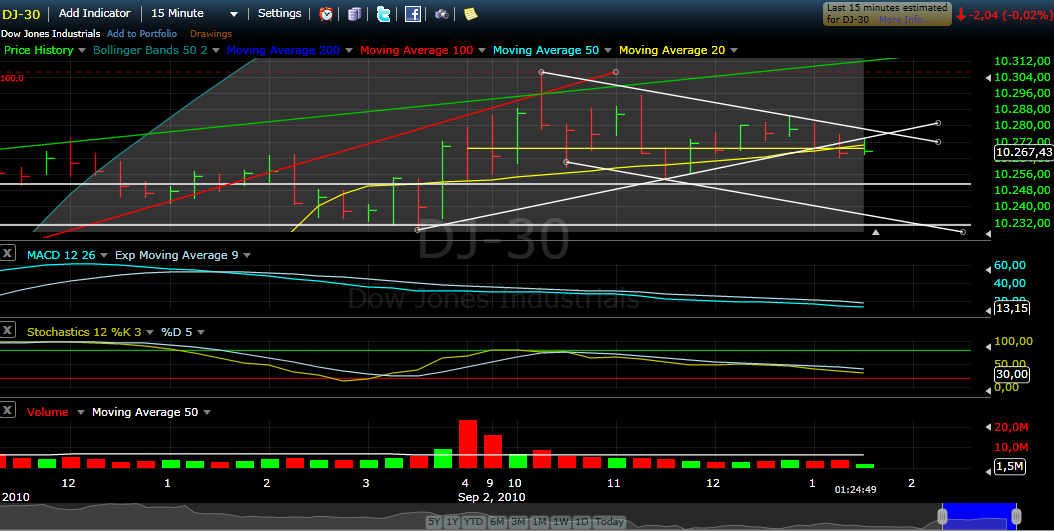Click the More Info link

(905, 20)
